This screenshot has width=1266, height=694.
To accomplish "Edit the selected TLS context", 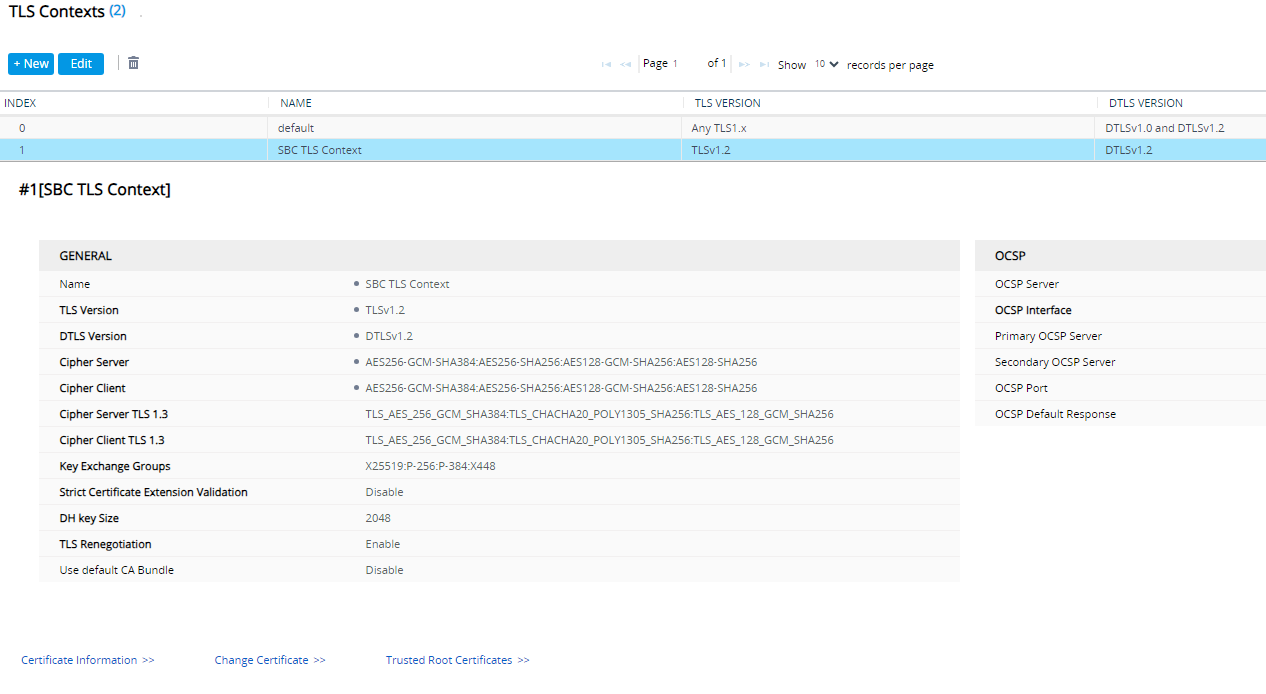I will pyautogui.click(x=81, y=64).
